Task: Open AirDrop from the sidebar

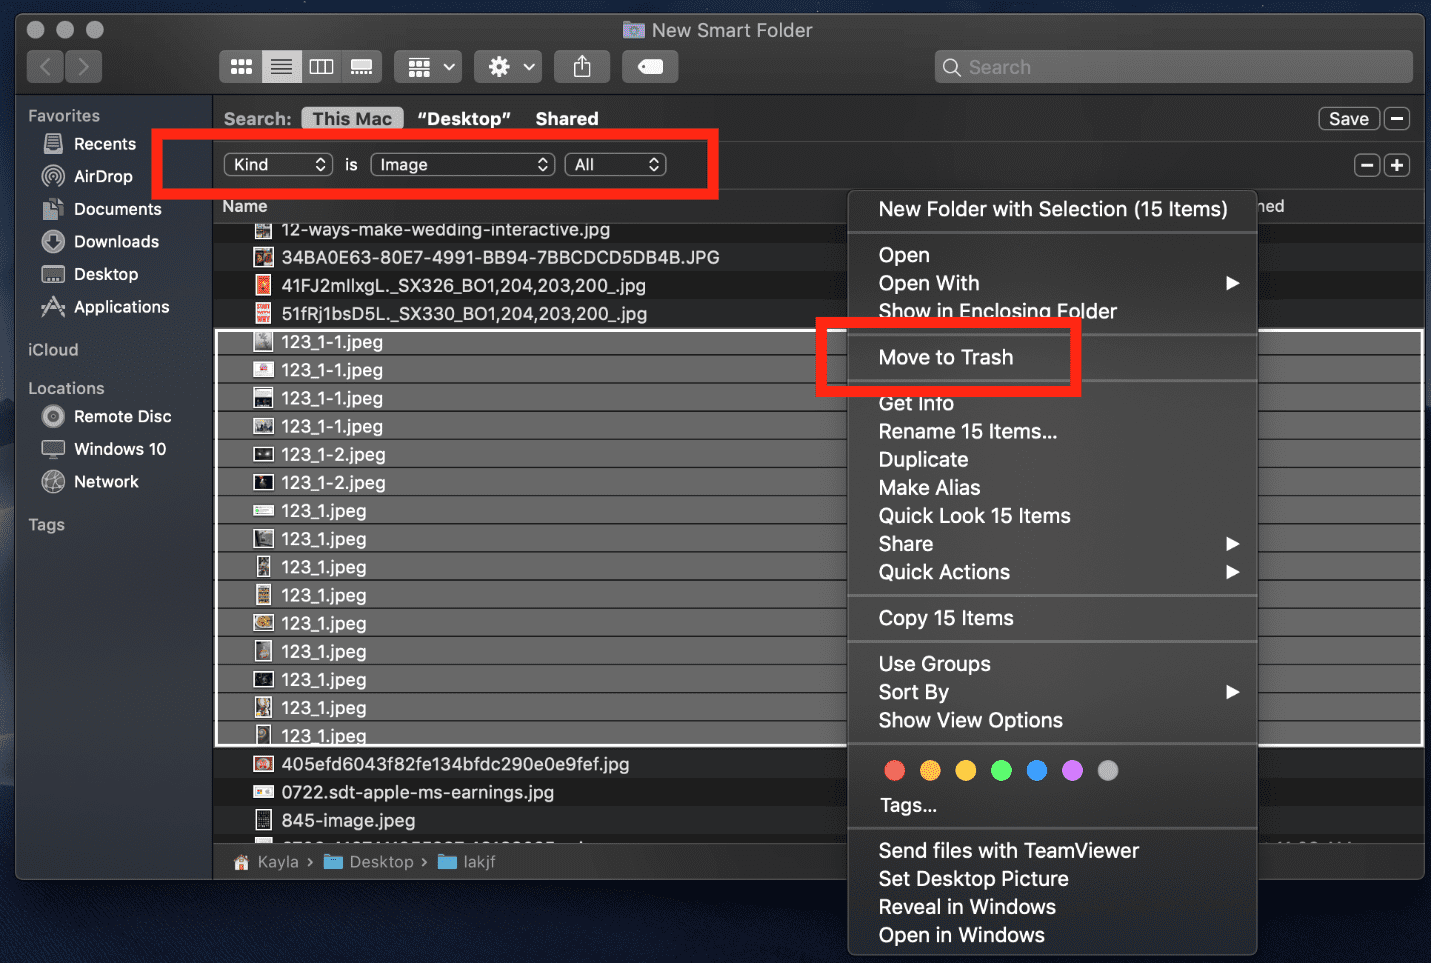Action: (x=103, y=176)
